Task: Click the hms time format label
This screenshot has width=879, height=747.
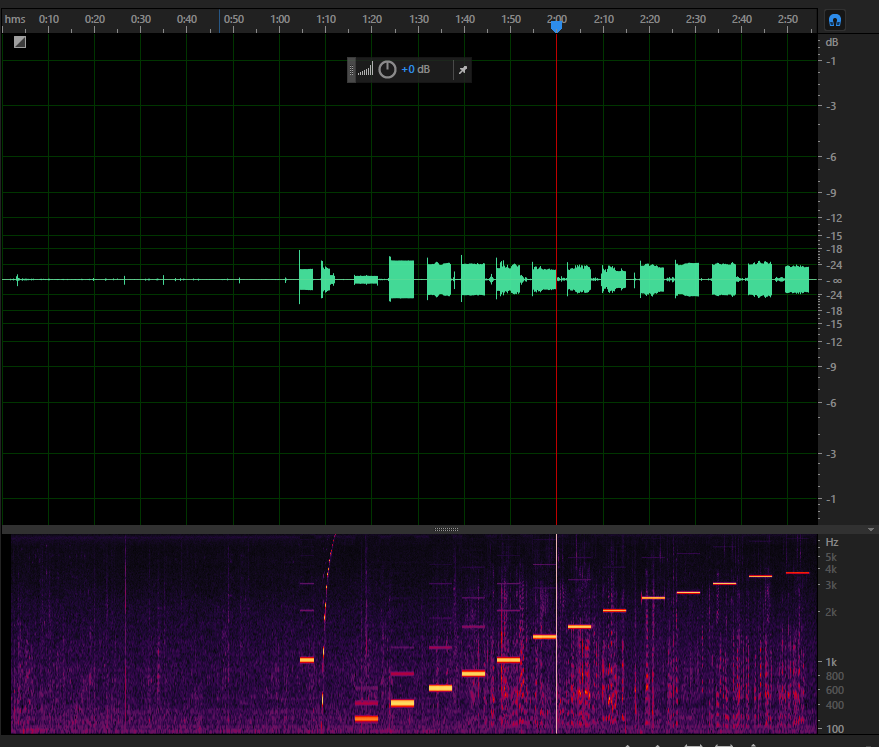Action: (x=15, y=19)
